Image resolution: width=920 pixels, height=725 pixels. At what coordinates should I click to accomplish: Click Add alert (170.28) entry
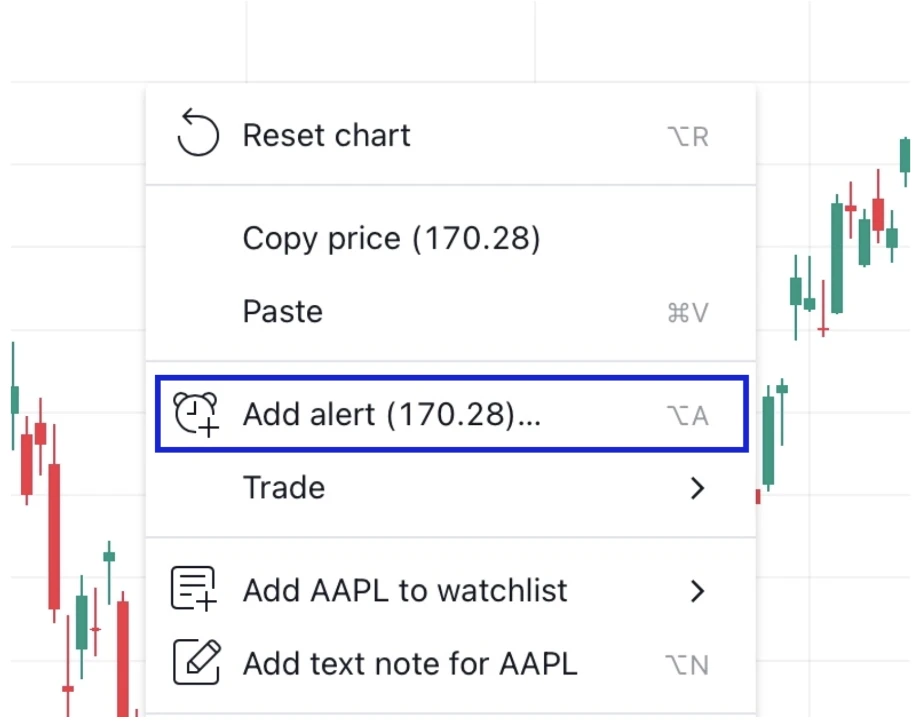tap(391, 414)
